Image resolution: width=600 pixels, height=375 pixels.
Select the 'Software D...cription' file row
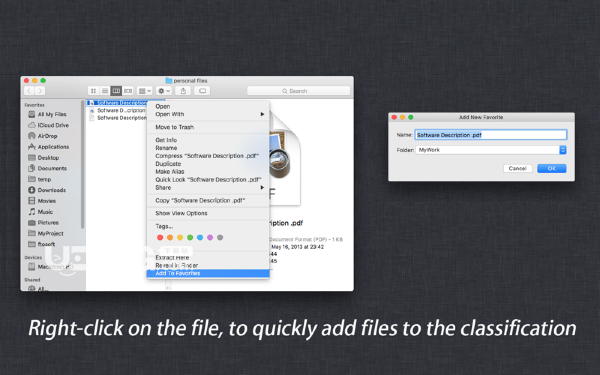[117, 110]
